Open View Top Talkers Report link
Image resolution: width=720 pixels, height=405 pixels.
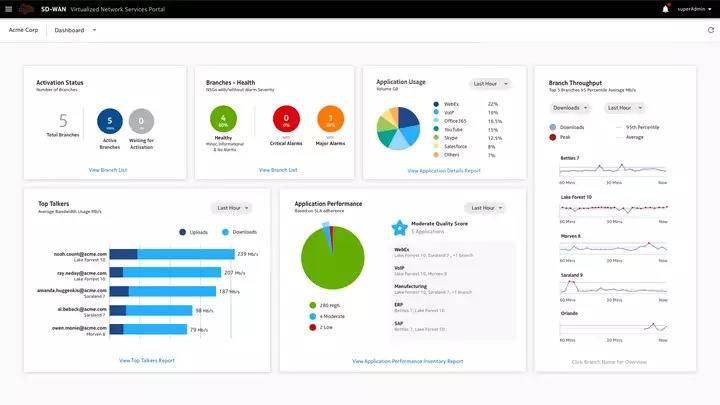pyautogui.click(x=147, y=360)
